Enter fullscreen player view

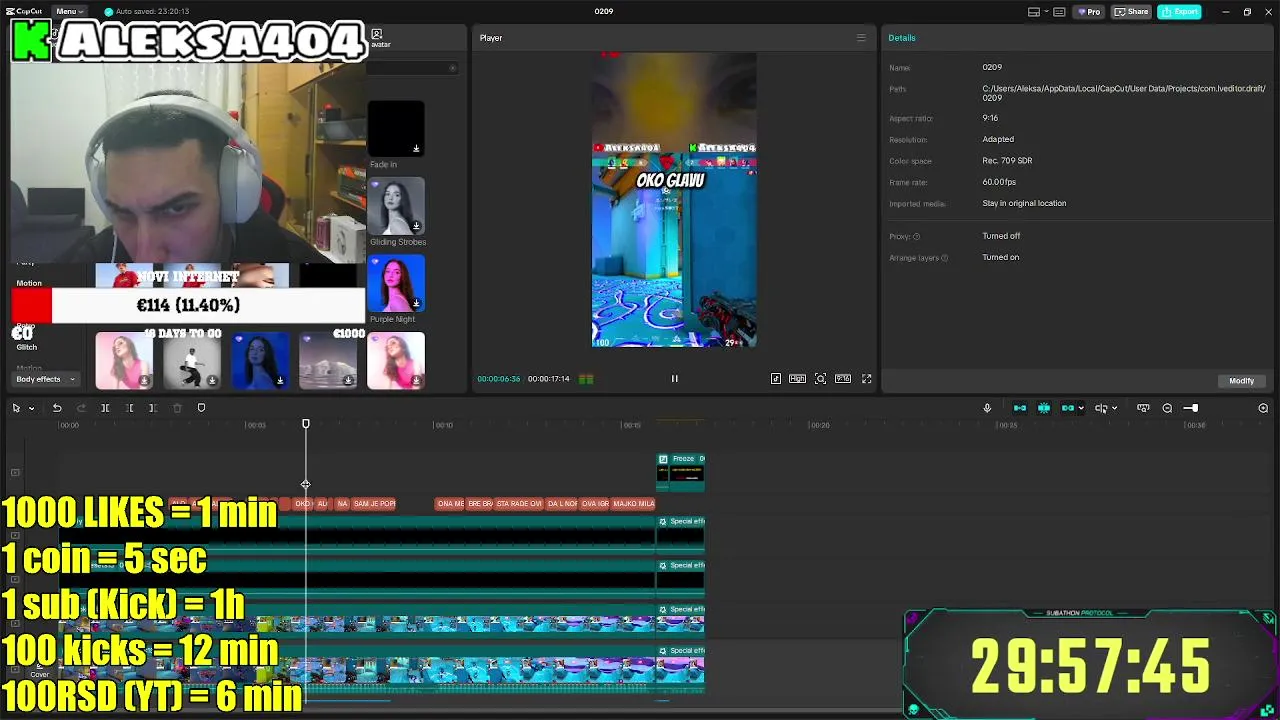(x=867, y=379)
